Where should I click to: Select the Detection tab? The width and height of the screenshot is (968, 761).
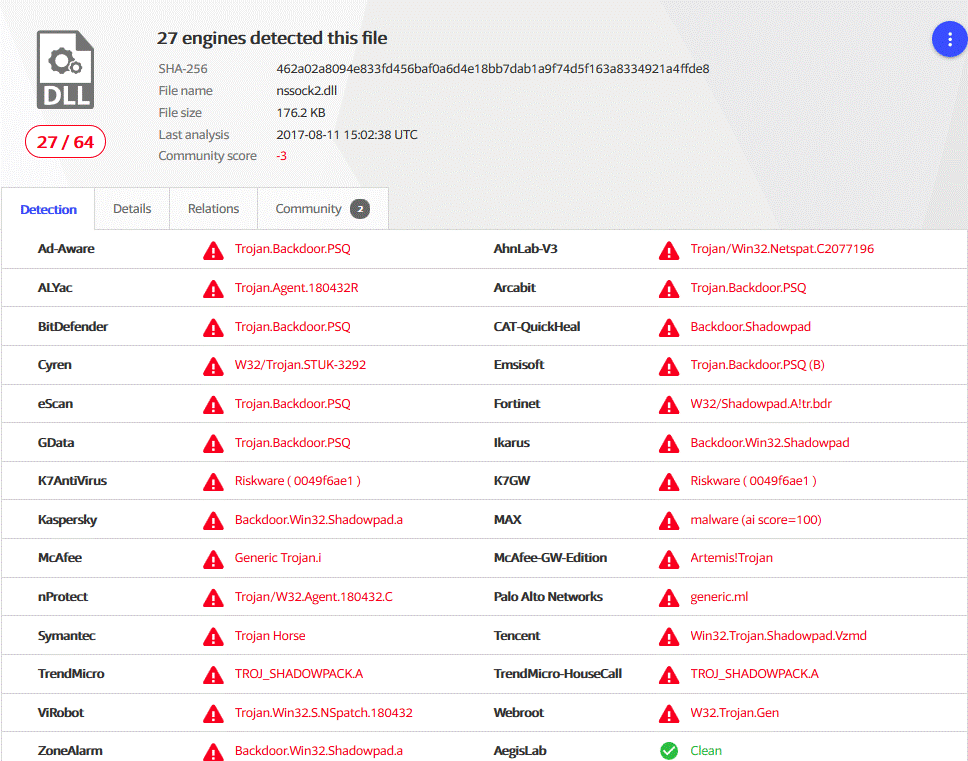pos(48,209)
